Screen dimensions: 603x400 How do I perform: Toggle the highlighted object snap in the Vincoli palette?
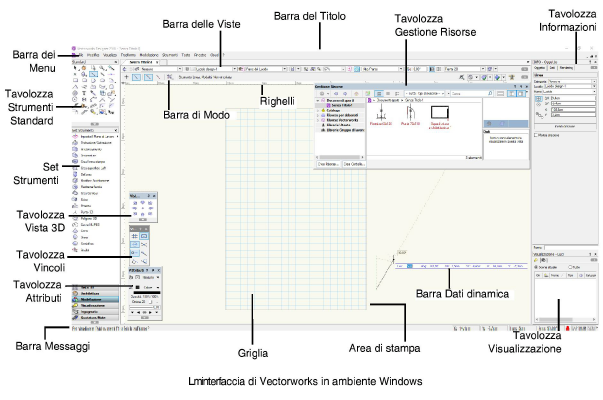[x=144, y=236]
